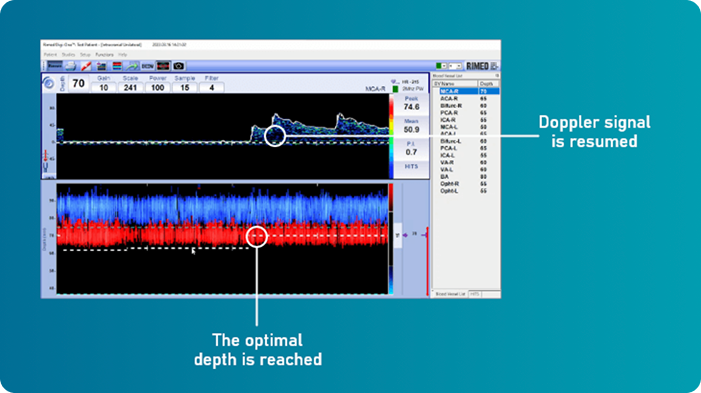Click the printer icon in toolbar
This screenshot has width=701, height=393.
click(x=71, y=66)
